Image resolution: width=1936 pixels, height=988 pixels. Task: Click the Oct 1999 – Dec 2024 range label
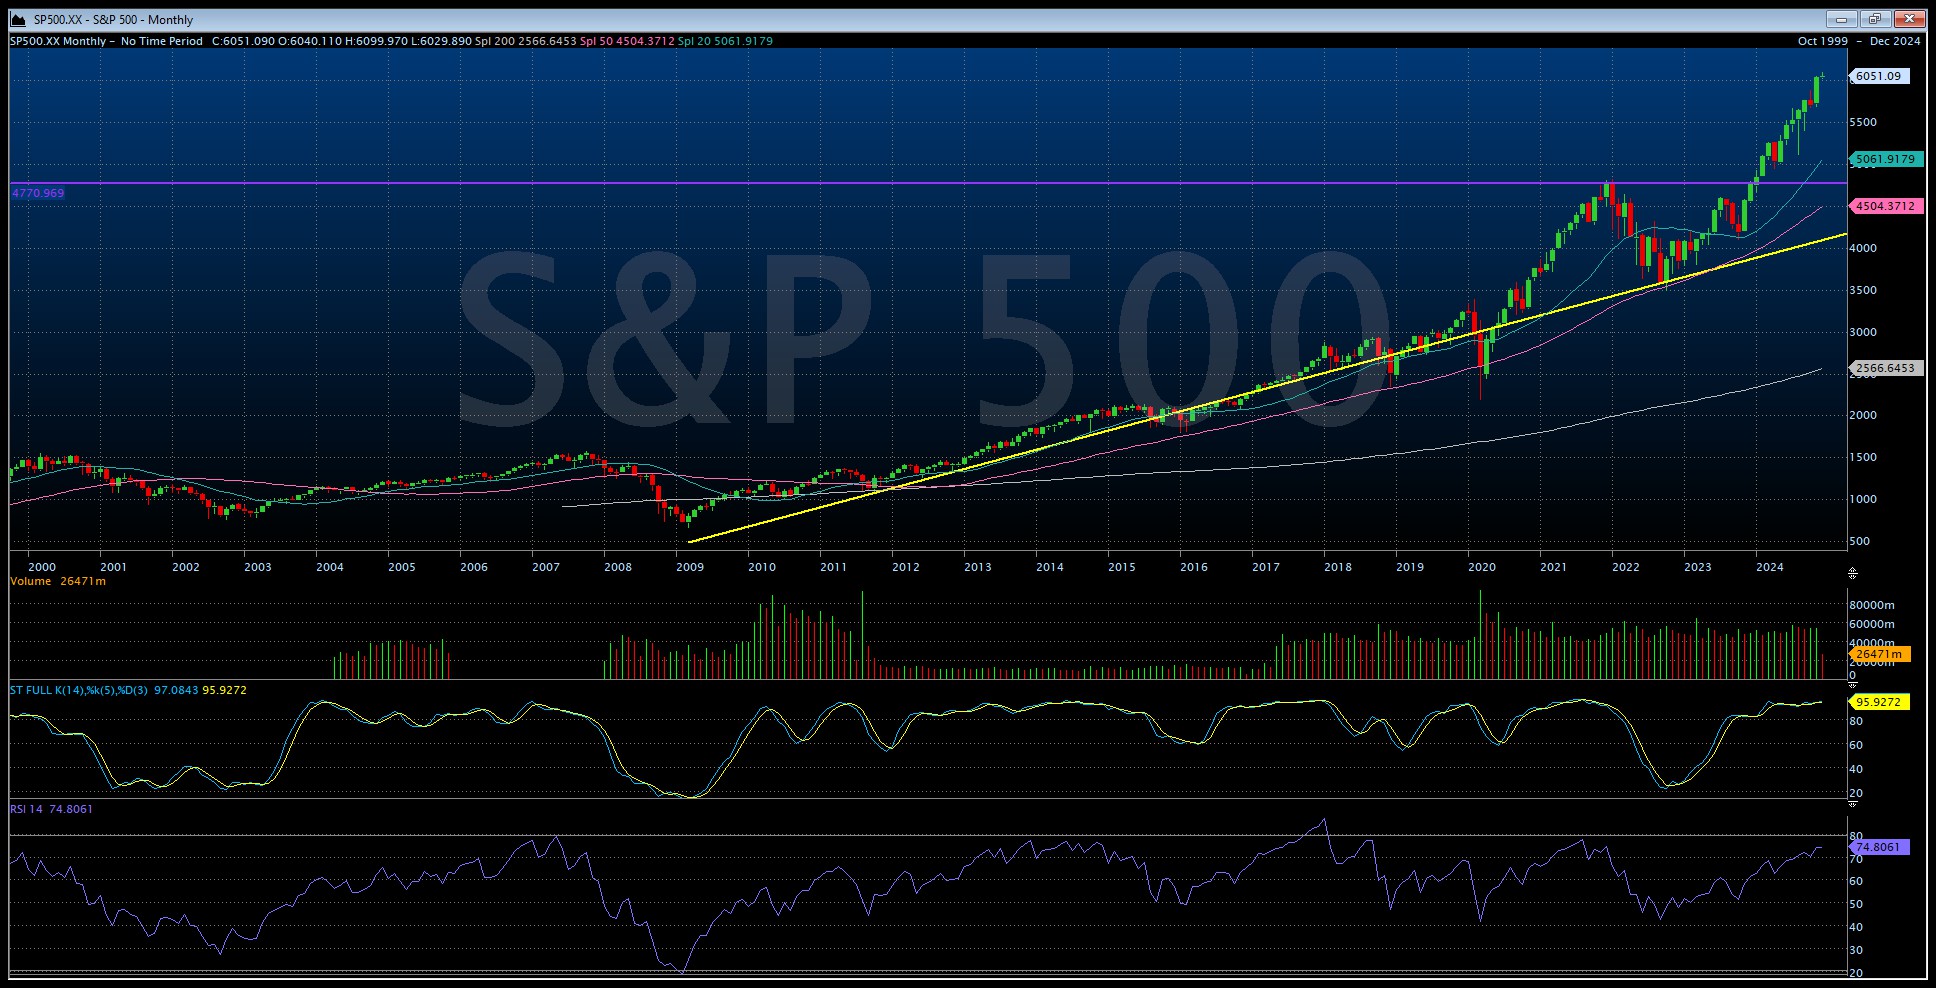tap(1860, 42)
